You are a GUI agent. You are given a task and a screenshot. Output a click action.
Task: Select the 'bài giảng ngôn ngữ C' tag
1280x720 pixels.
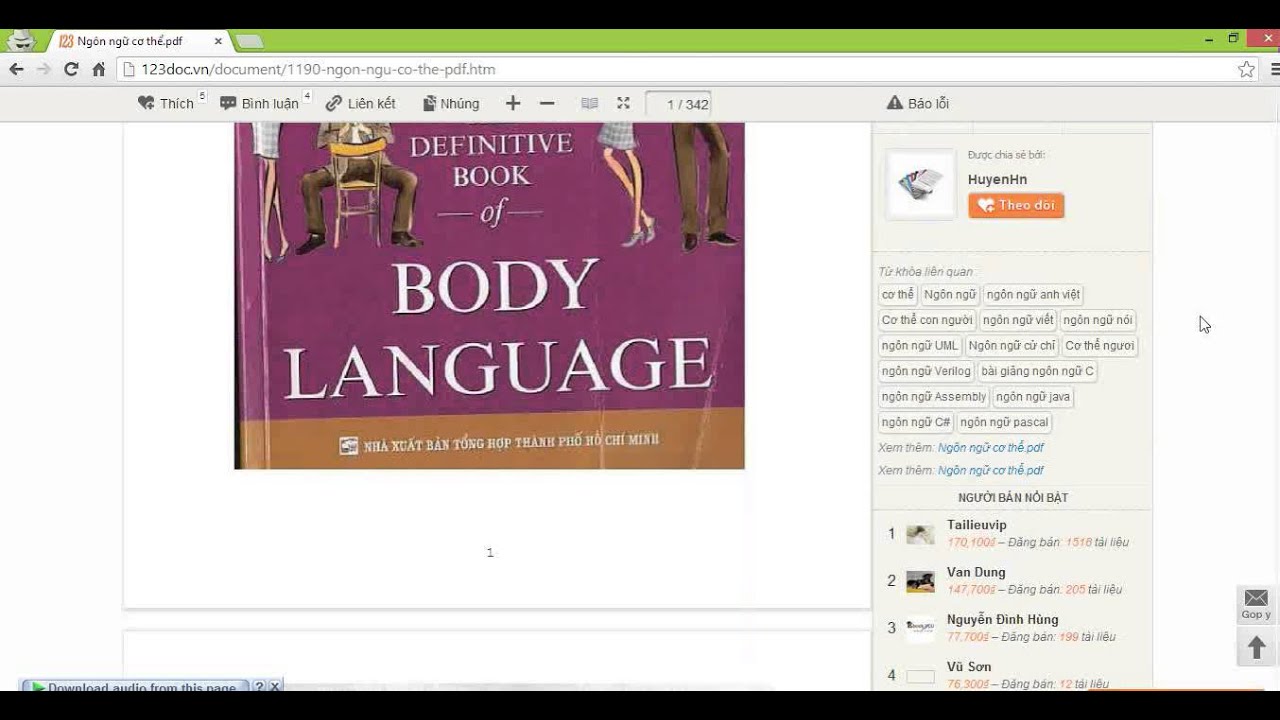click(1037, 371)
